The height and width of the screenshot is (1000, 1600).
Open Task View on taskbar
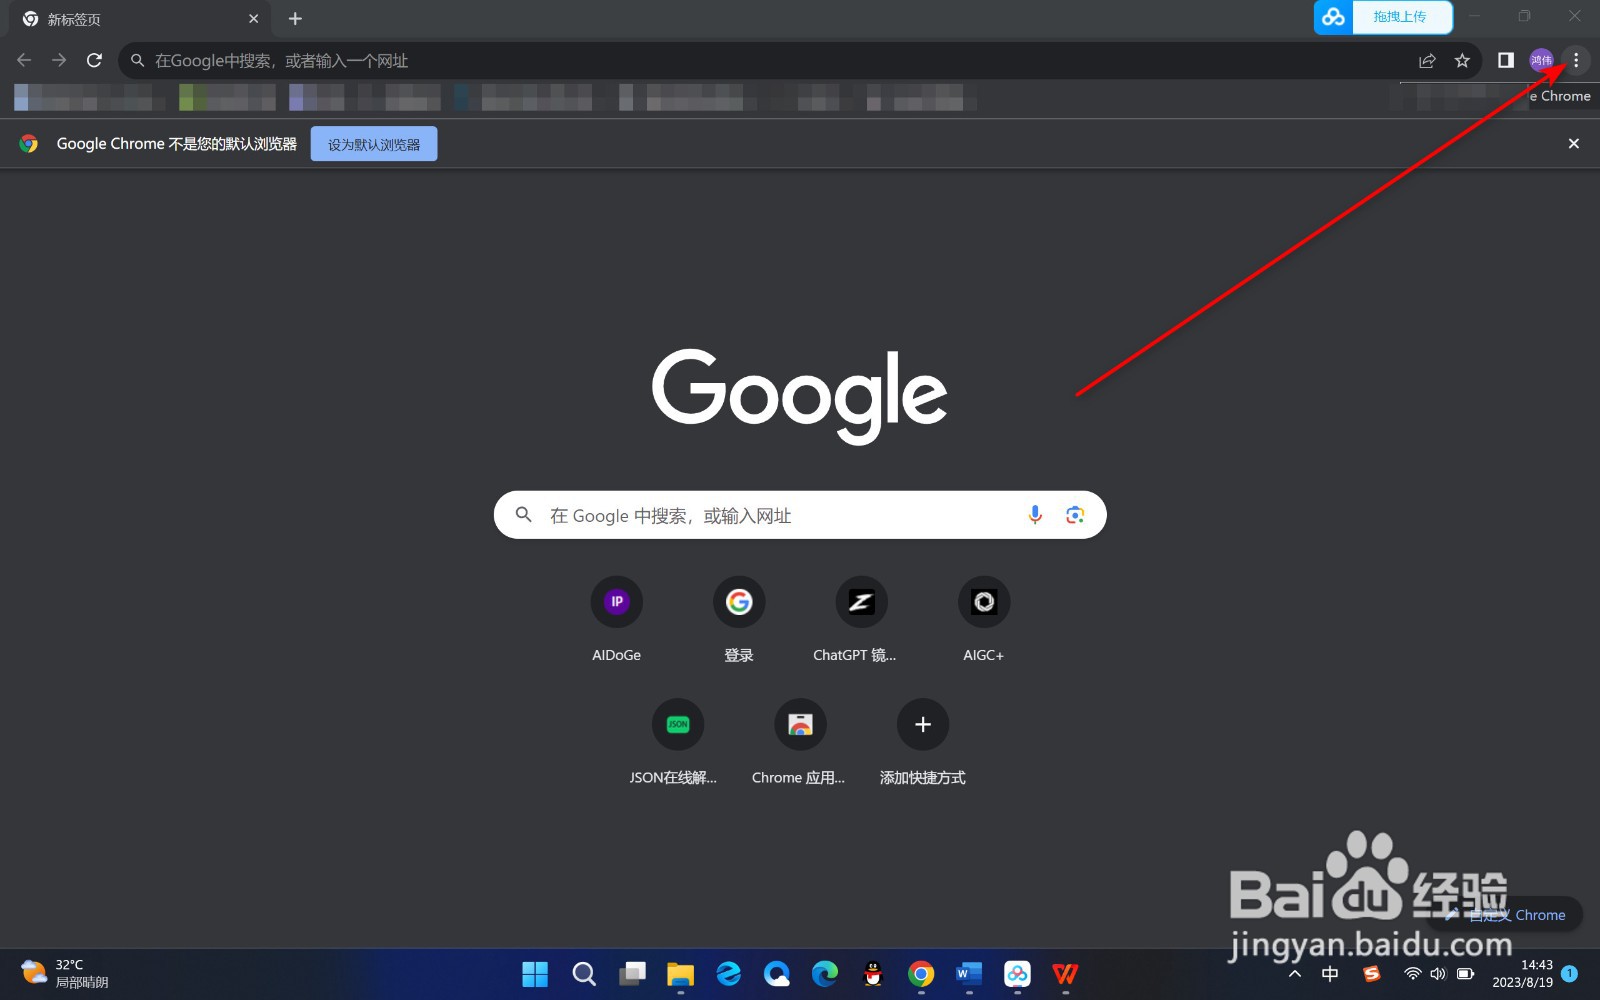(x=632, y=974)
